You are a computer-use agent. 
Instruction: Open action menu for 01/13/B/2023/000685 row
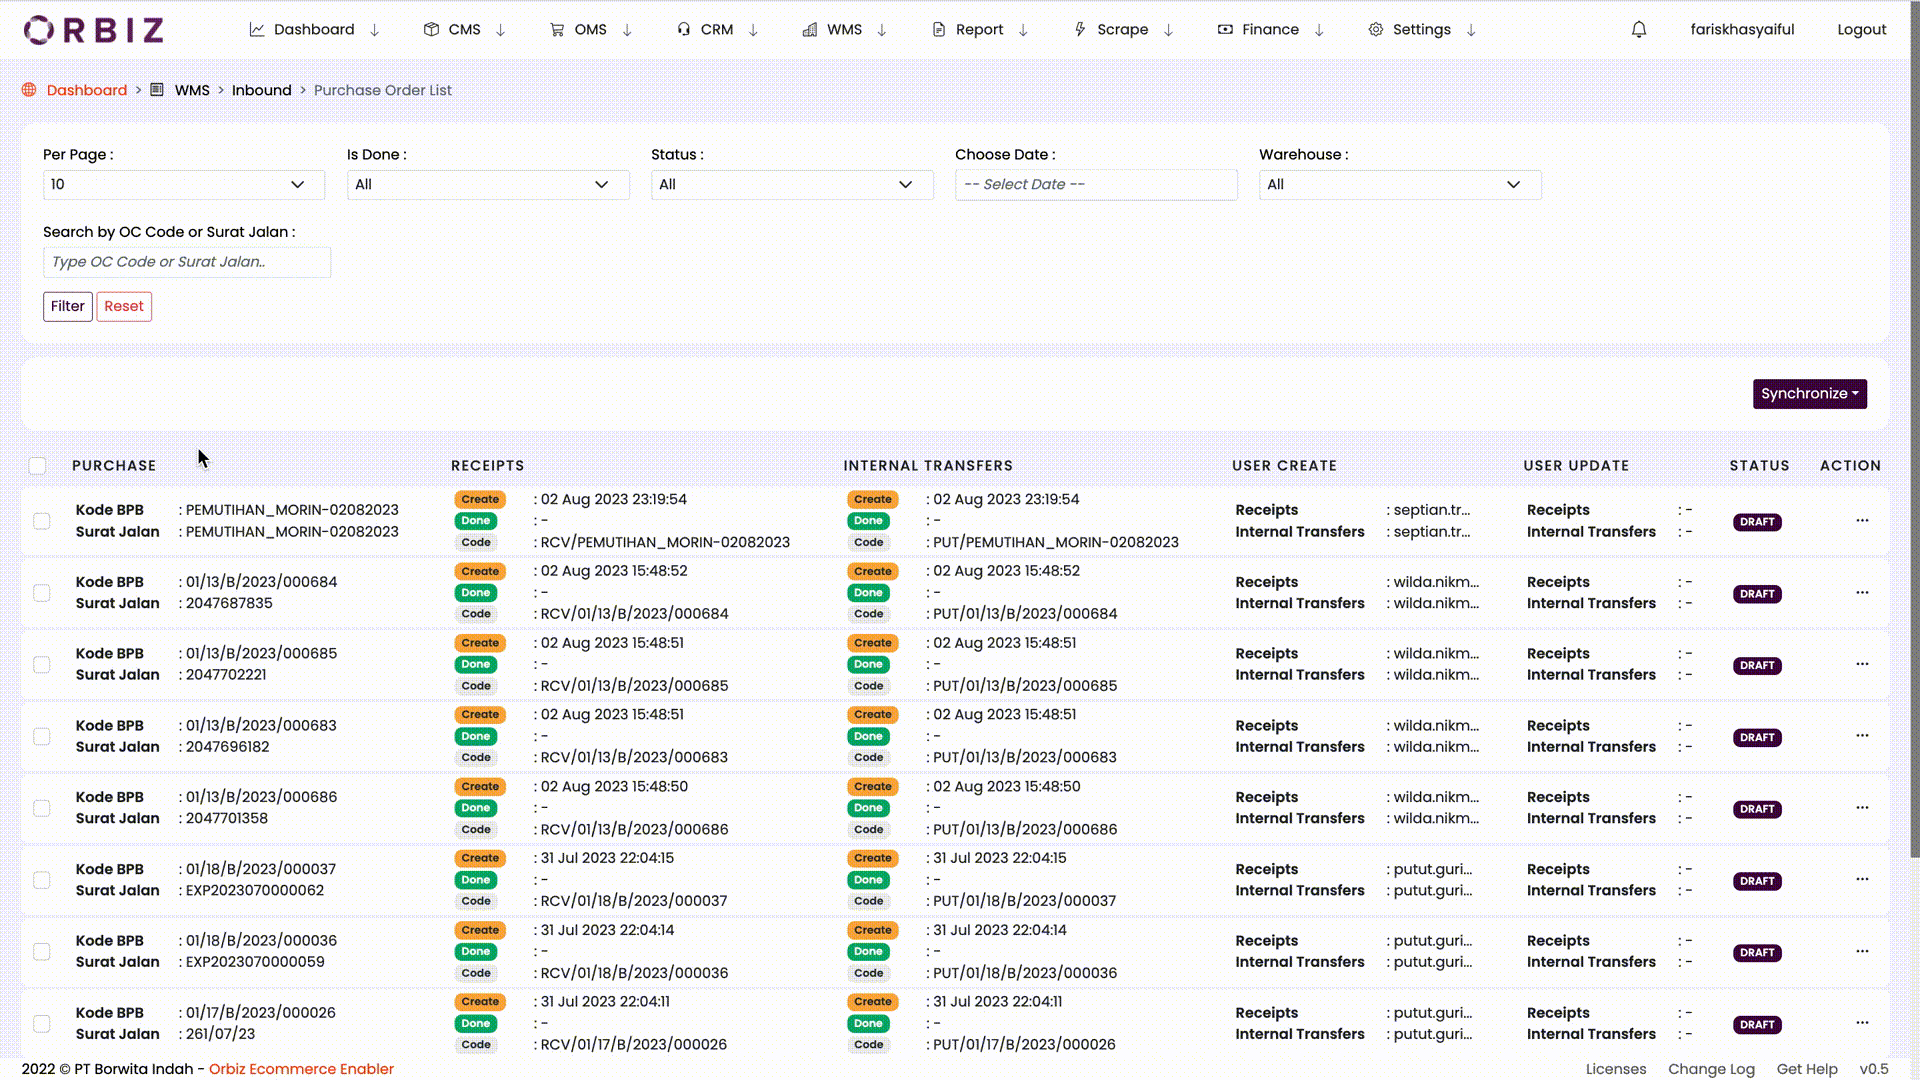pos(1862,664)
